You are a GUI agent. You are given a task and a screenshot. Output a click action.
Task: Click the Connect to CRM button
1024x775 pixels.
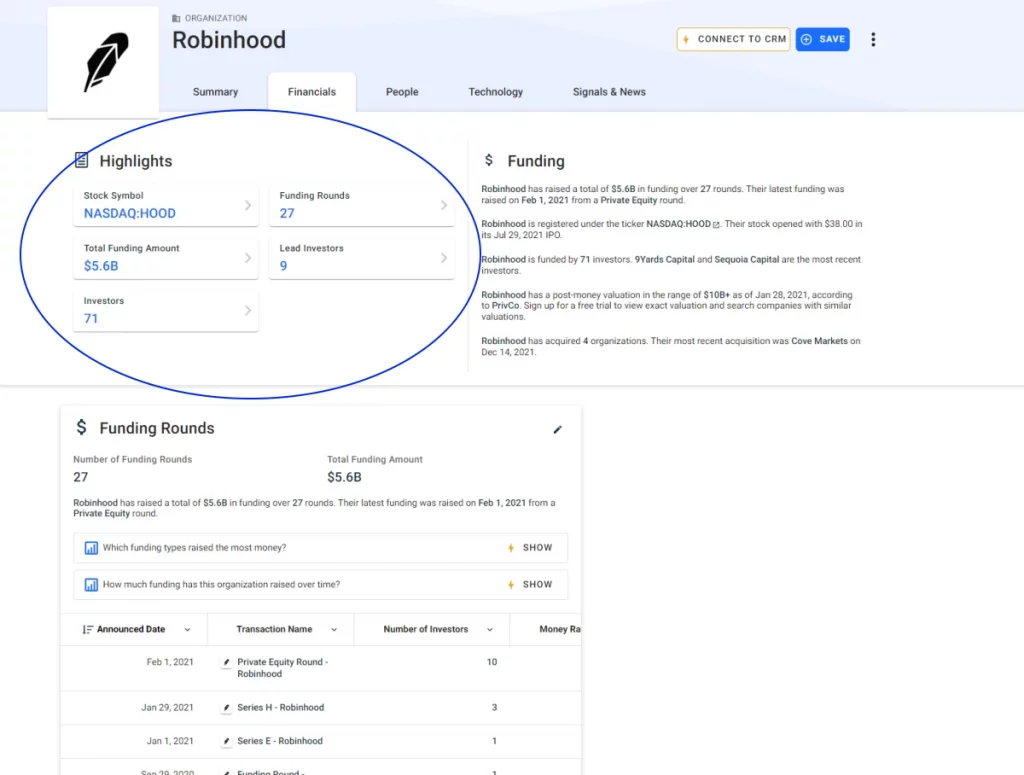point(733,39)
